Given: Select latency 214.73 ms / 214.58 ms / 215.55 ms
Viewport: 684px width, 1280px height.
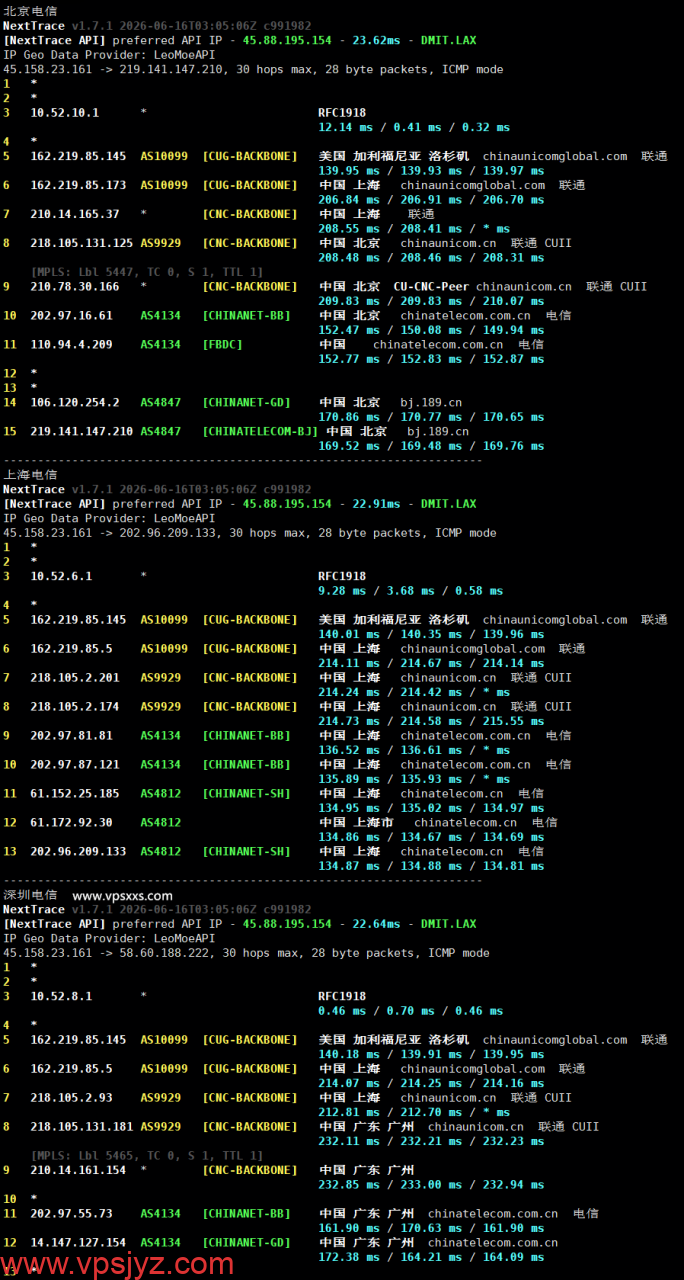Looking at the screenshot, I should point(431,721).
